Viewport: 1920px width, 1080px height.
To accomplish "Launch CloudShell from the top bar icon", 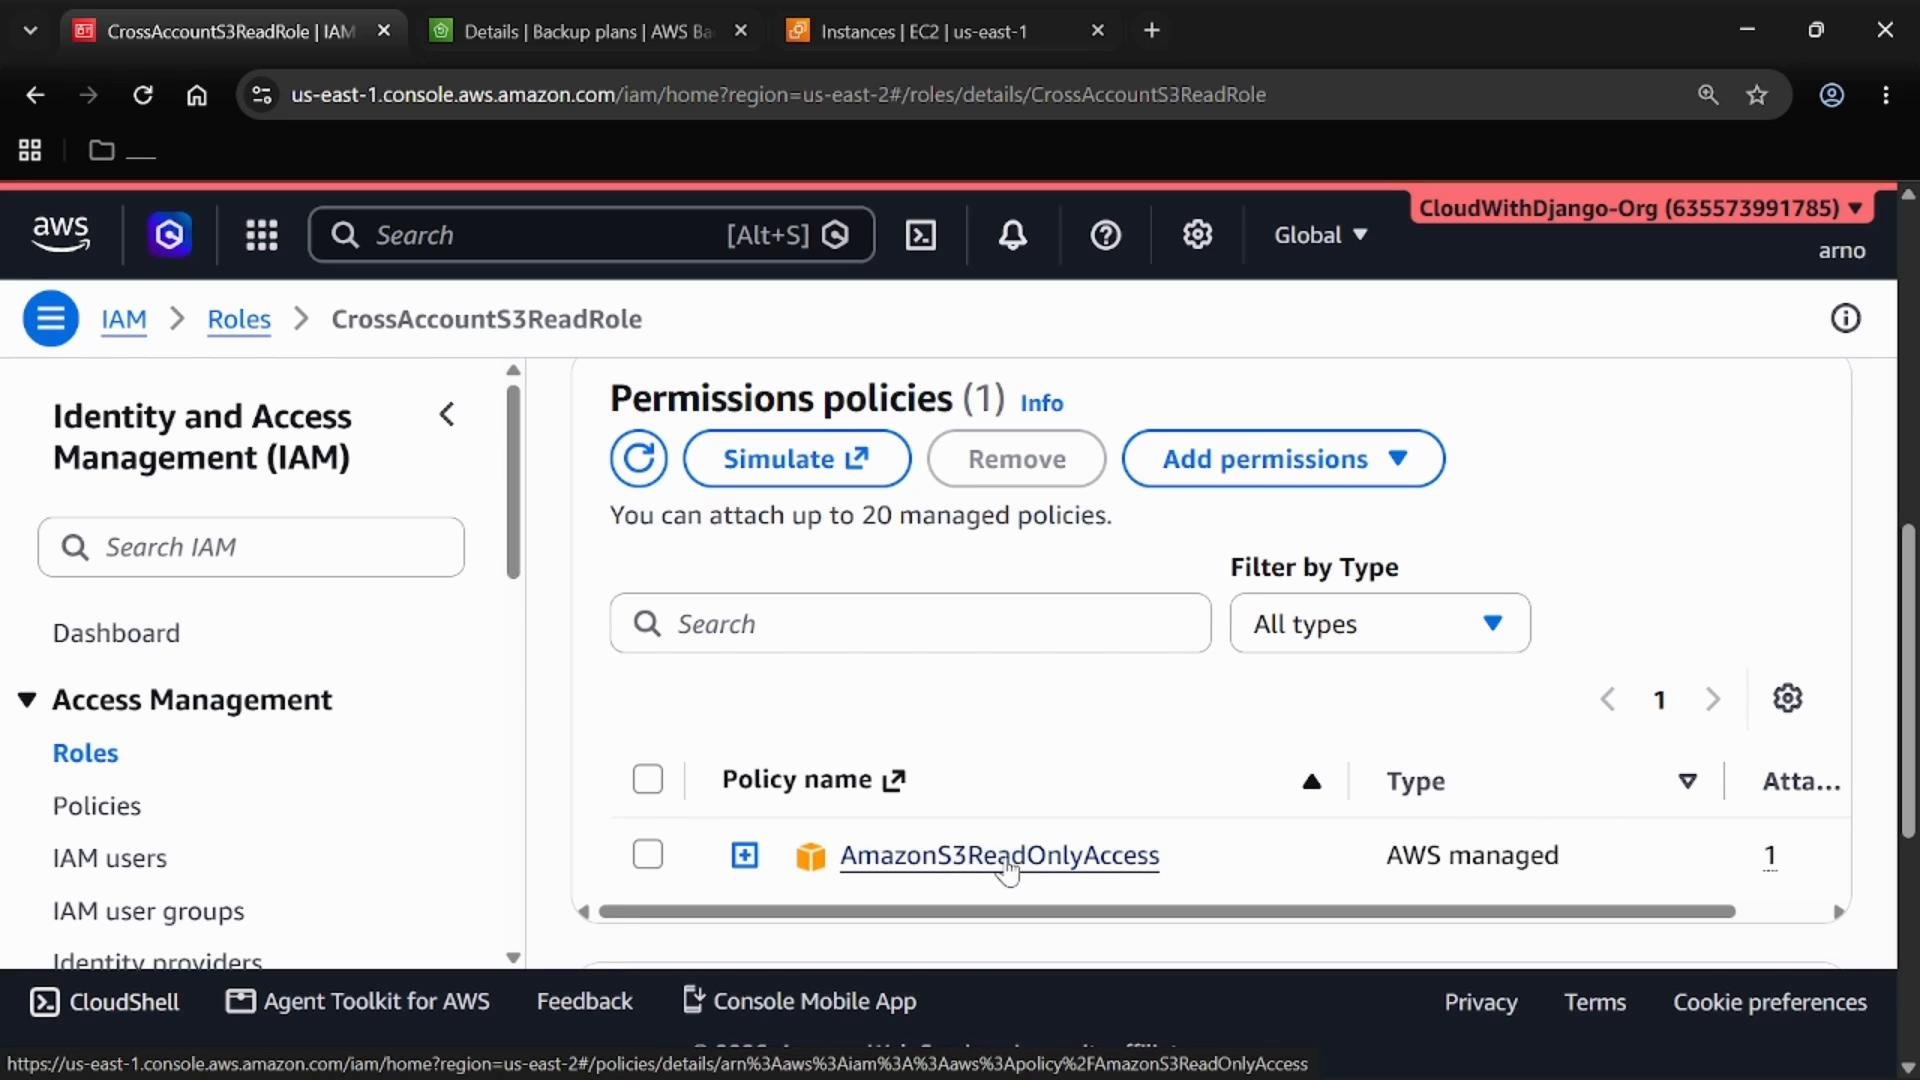I will [920, 235].
